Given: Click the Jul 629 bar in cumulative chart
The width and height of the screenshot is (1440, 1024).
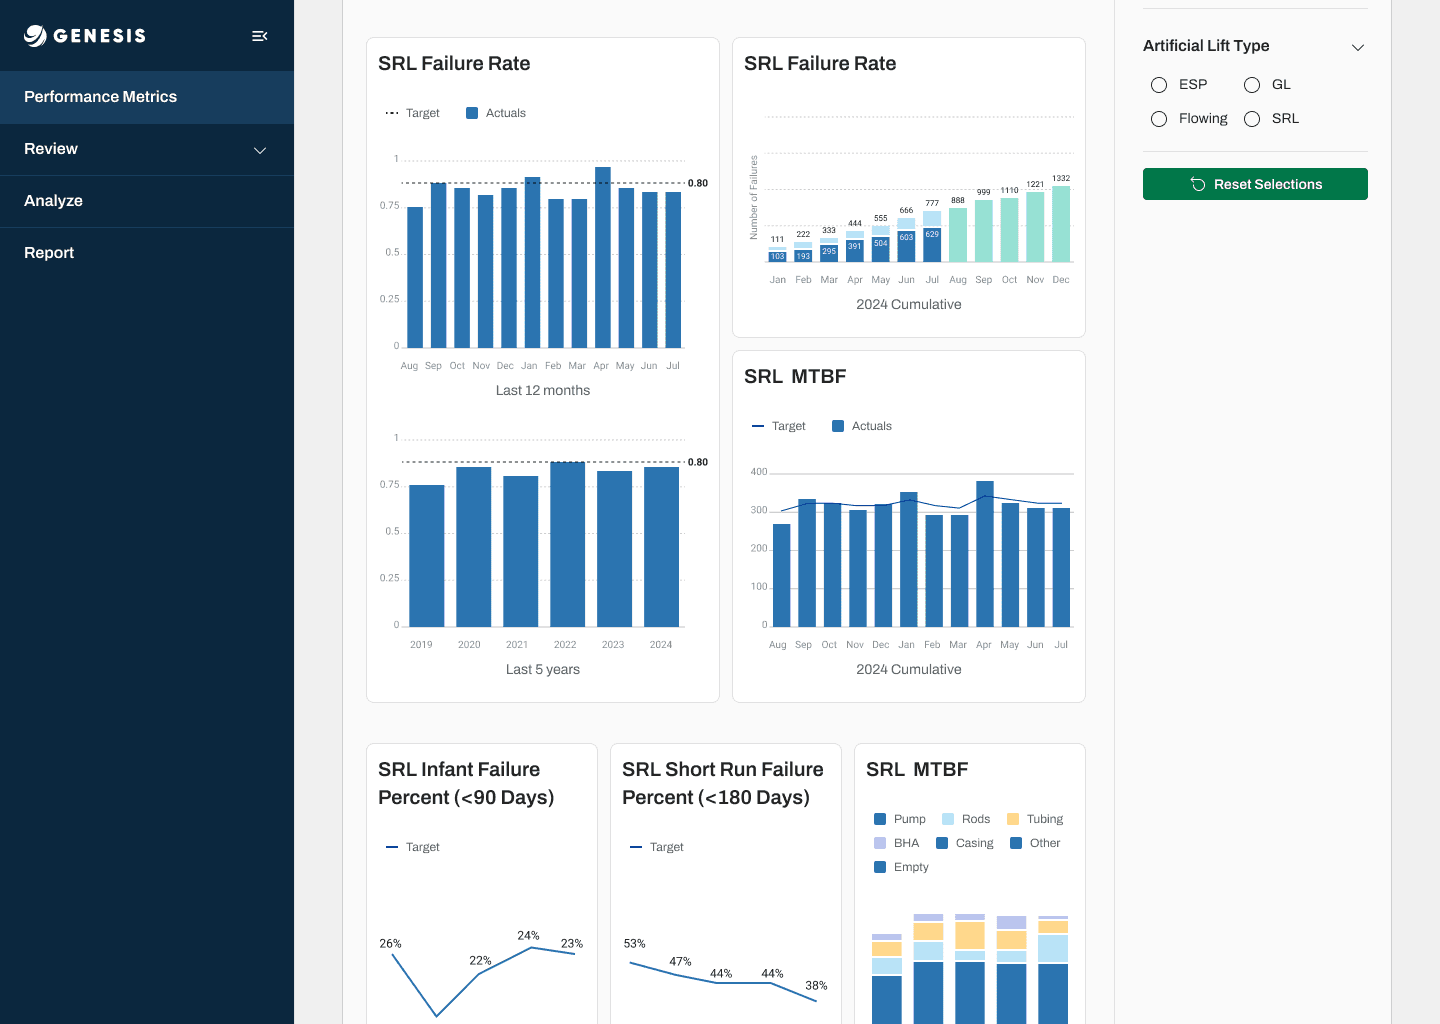Looking at the screenshot, I should [x=932, y=244].
